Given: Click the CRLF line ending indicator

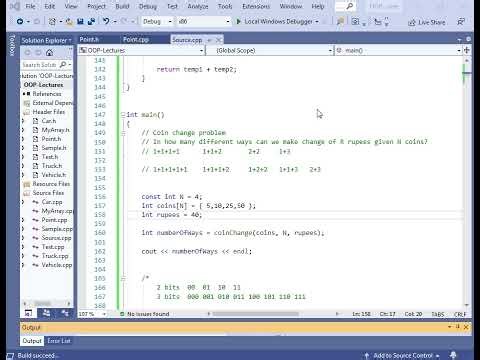Looking at the screenshot, I should [460, 314].
